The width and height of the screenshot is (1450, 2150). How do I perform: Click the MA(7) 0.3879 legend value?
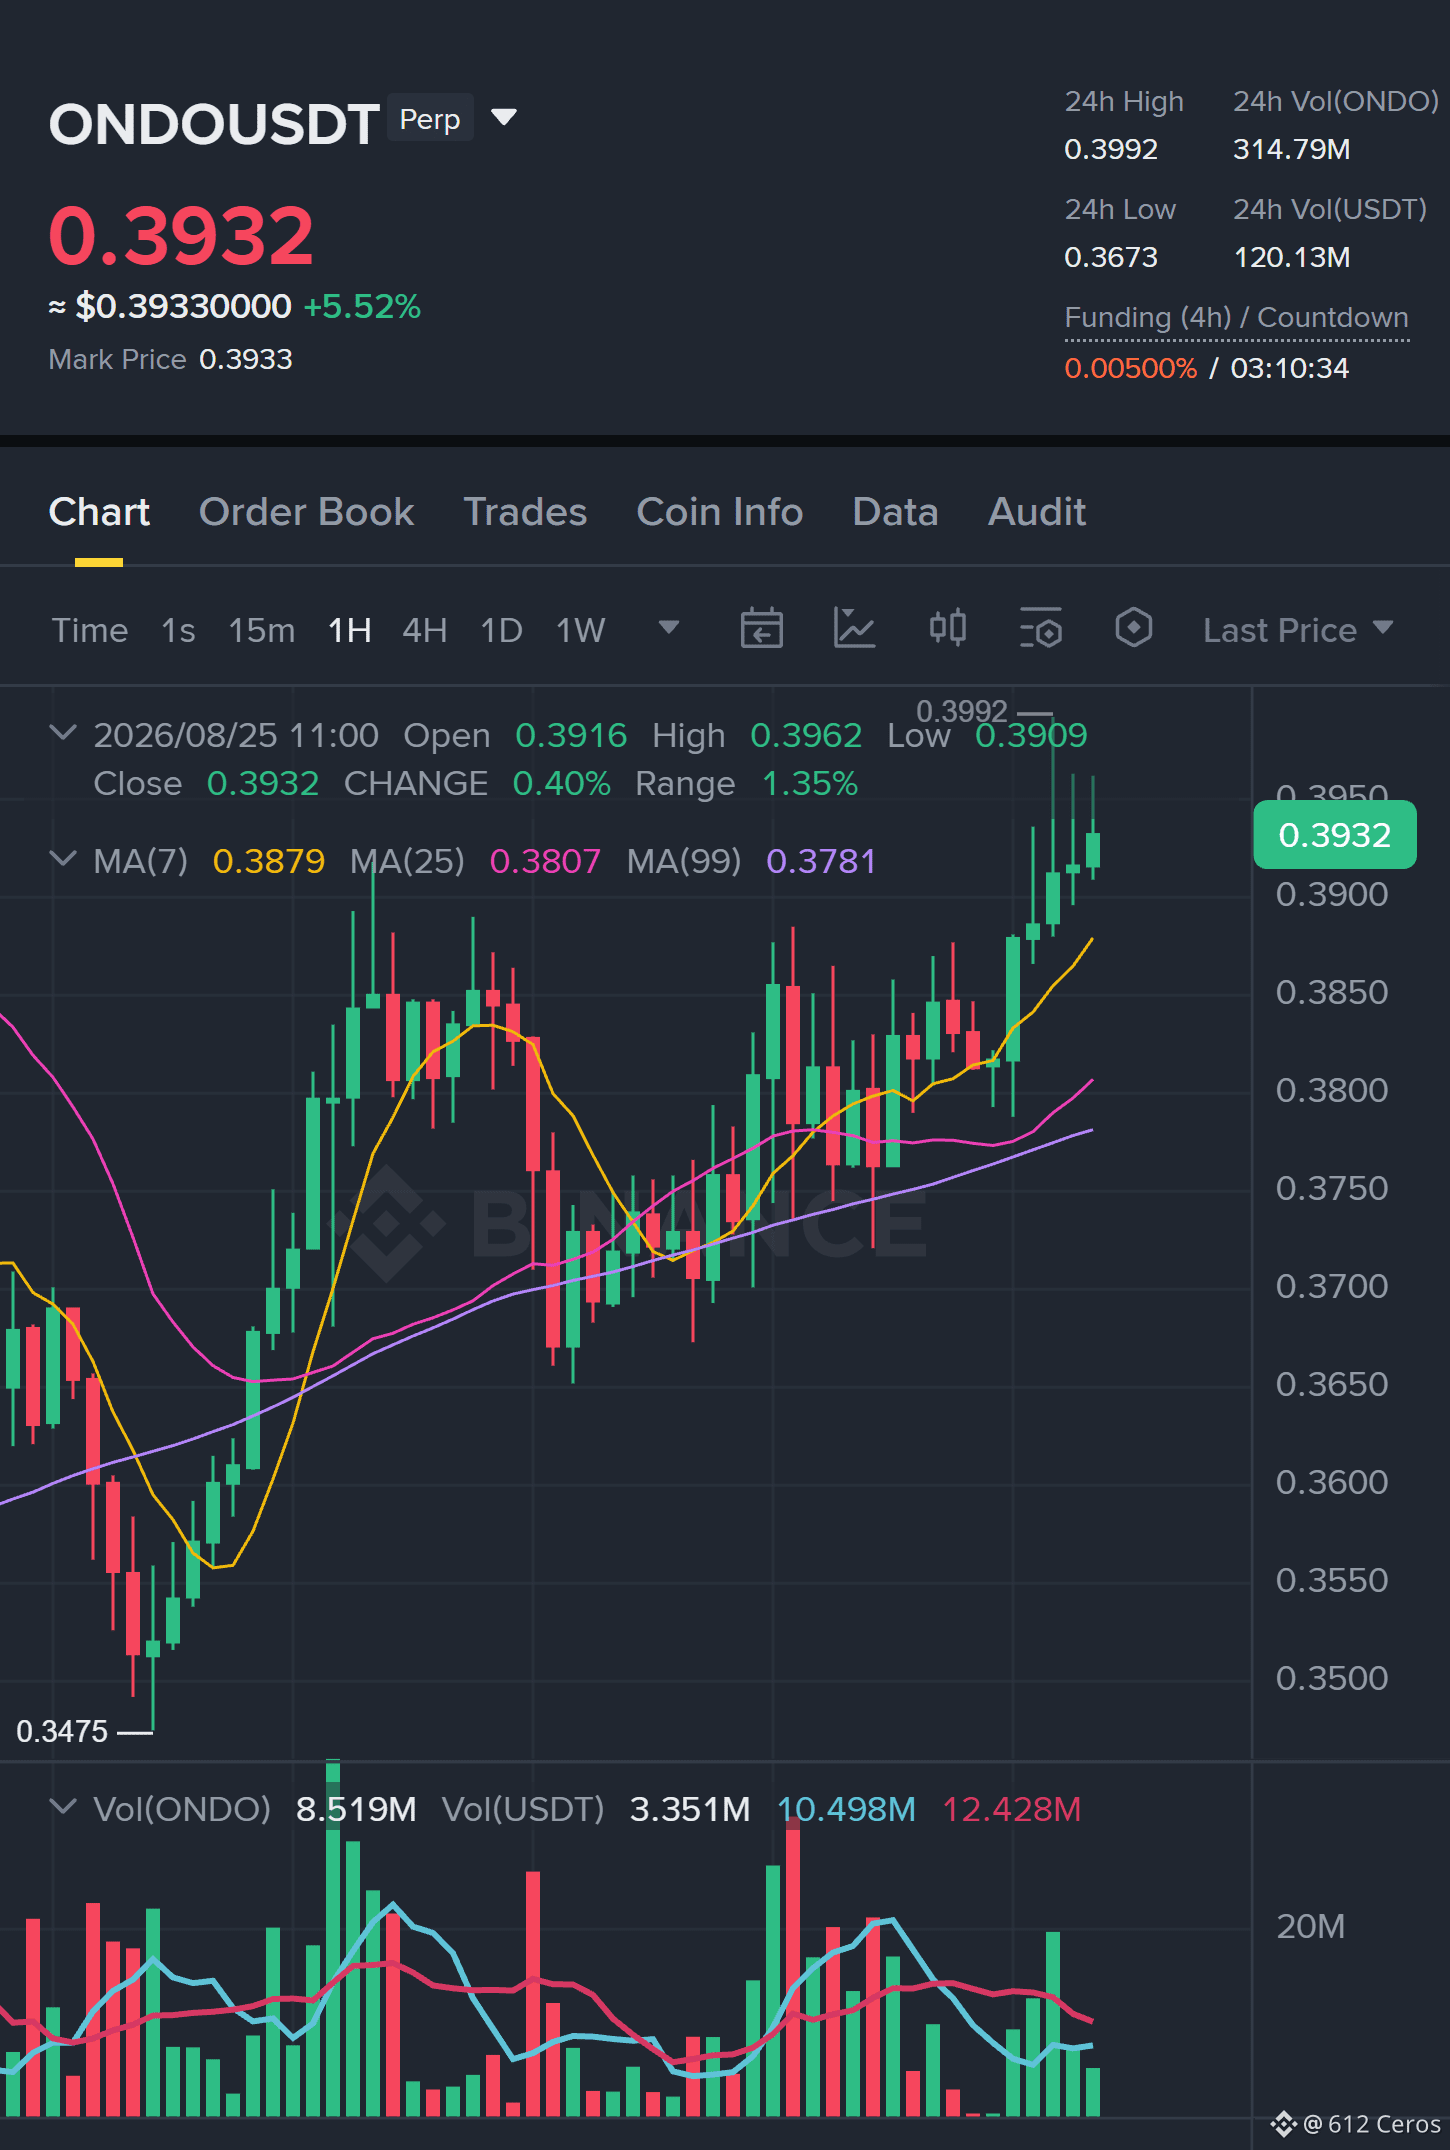pos(268,861)
